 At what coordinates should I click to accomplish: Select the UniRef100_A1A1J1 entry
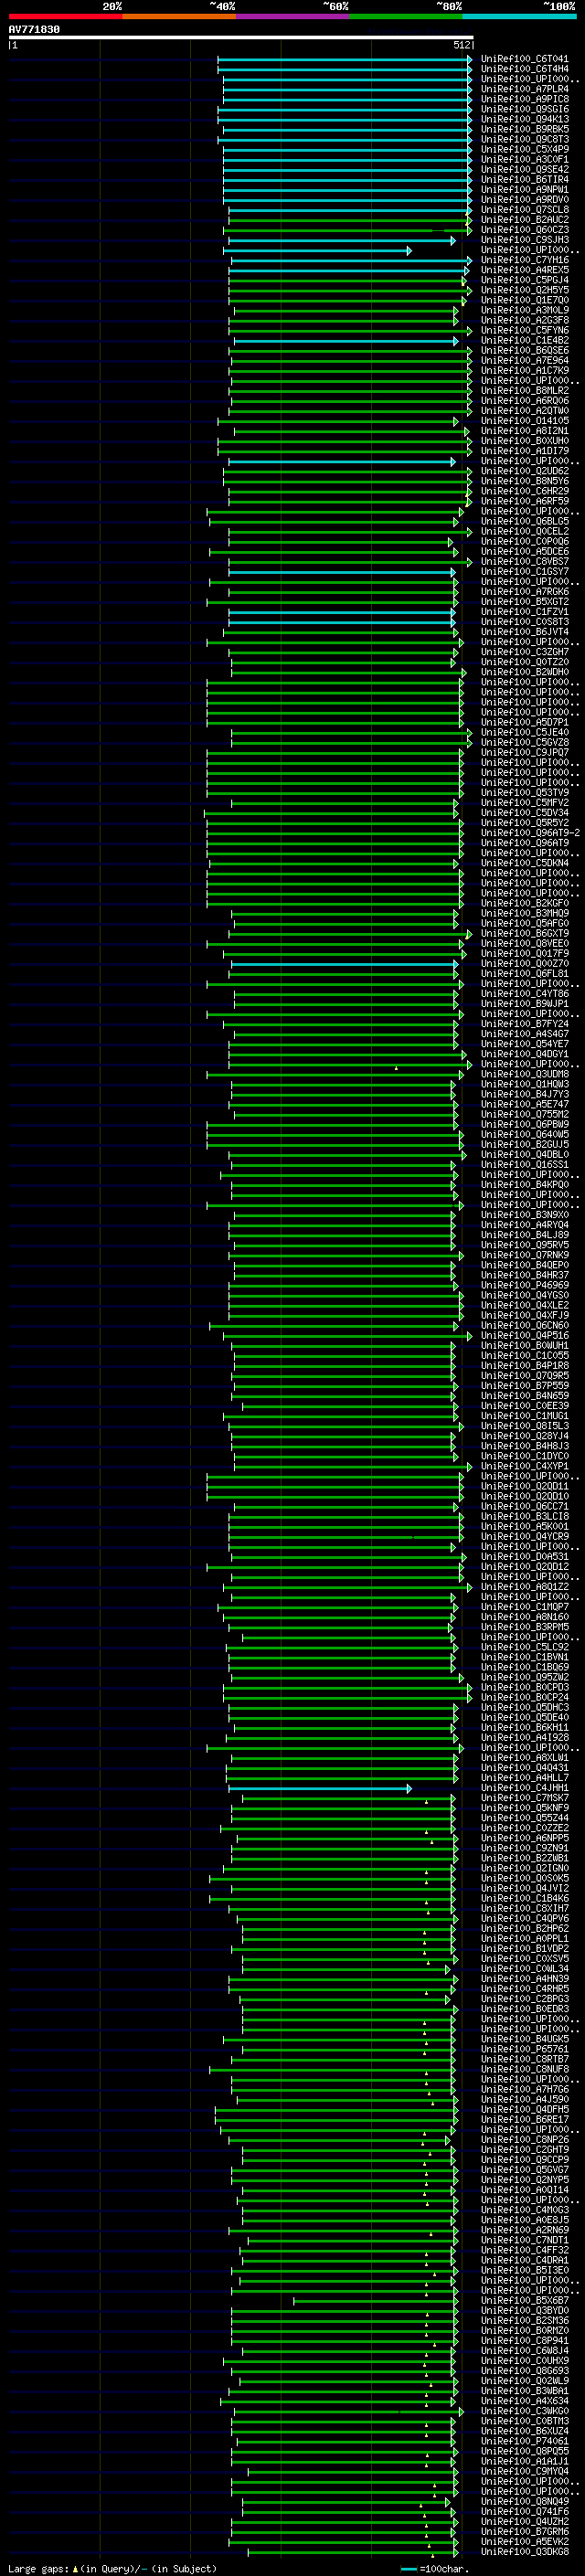(x=525, y=2461)
